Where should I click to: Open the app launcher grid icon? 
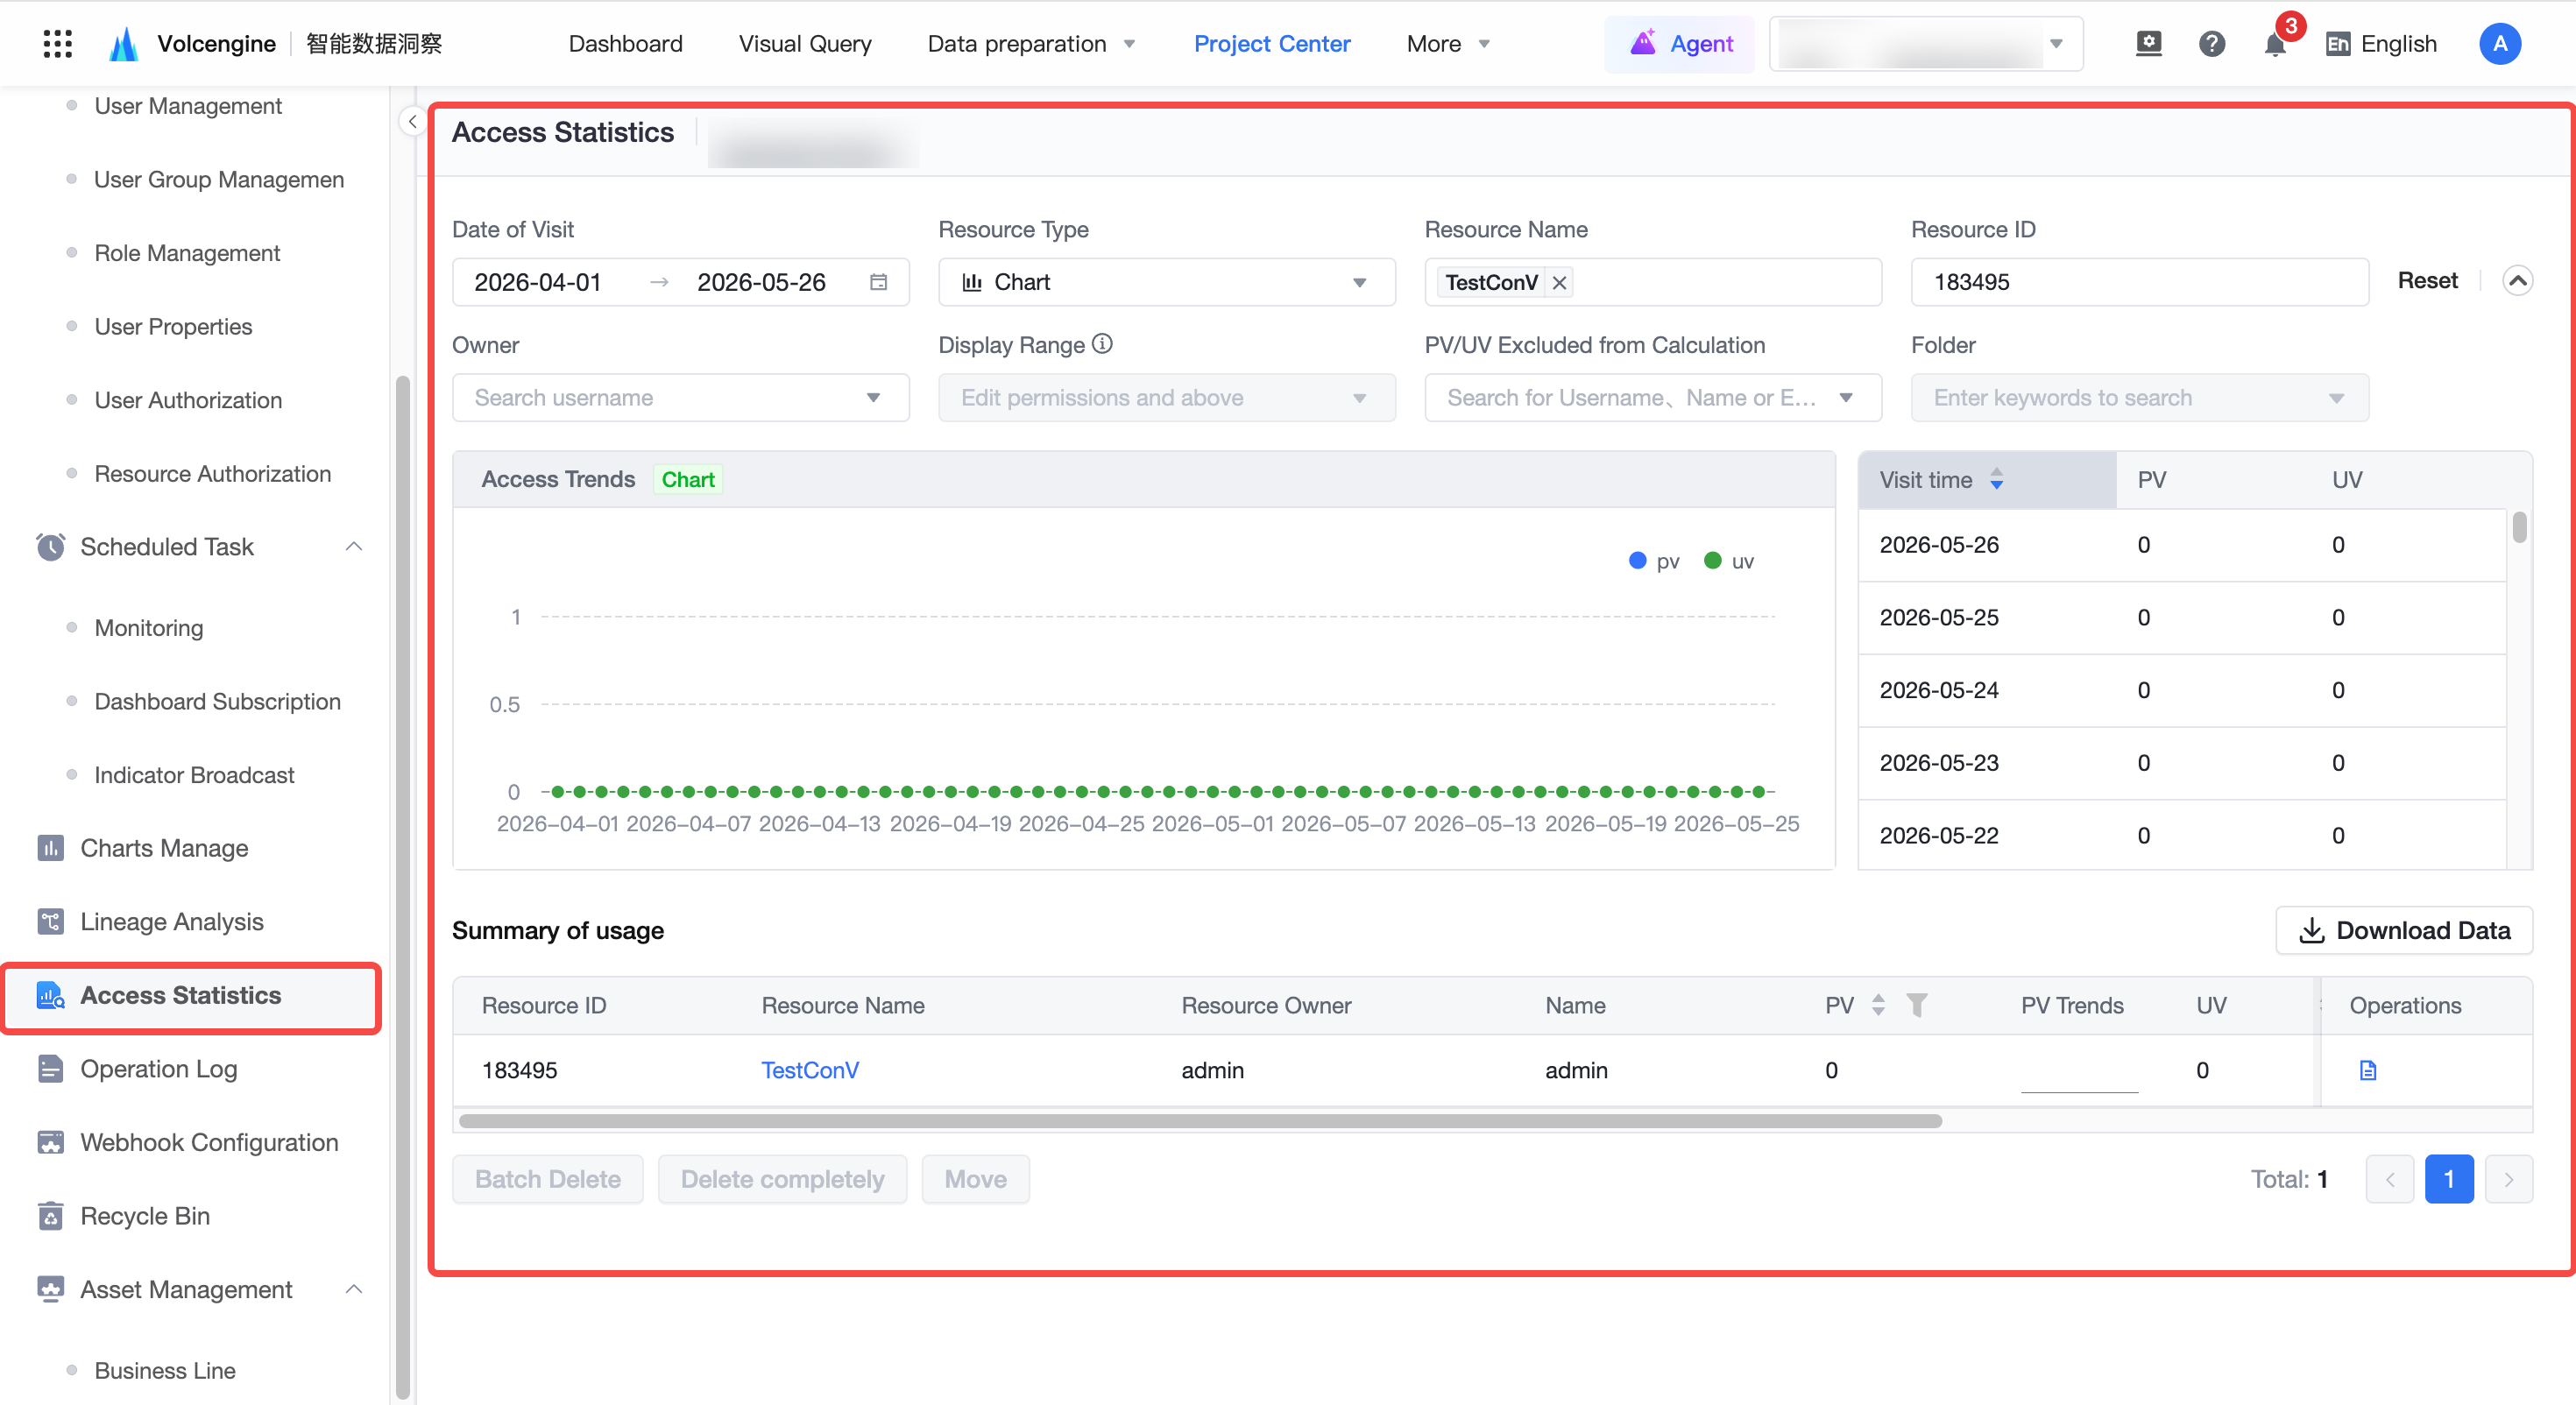coord(58,43)
